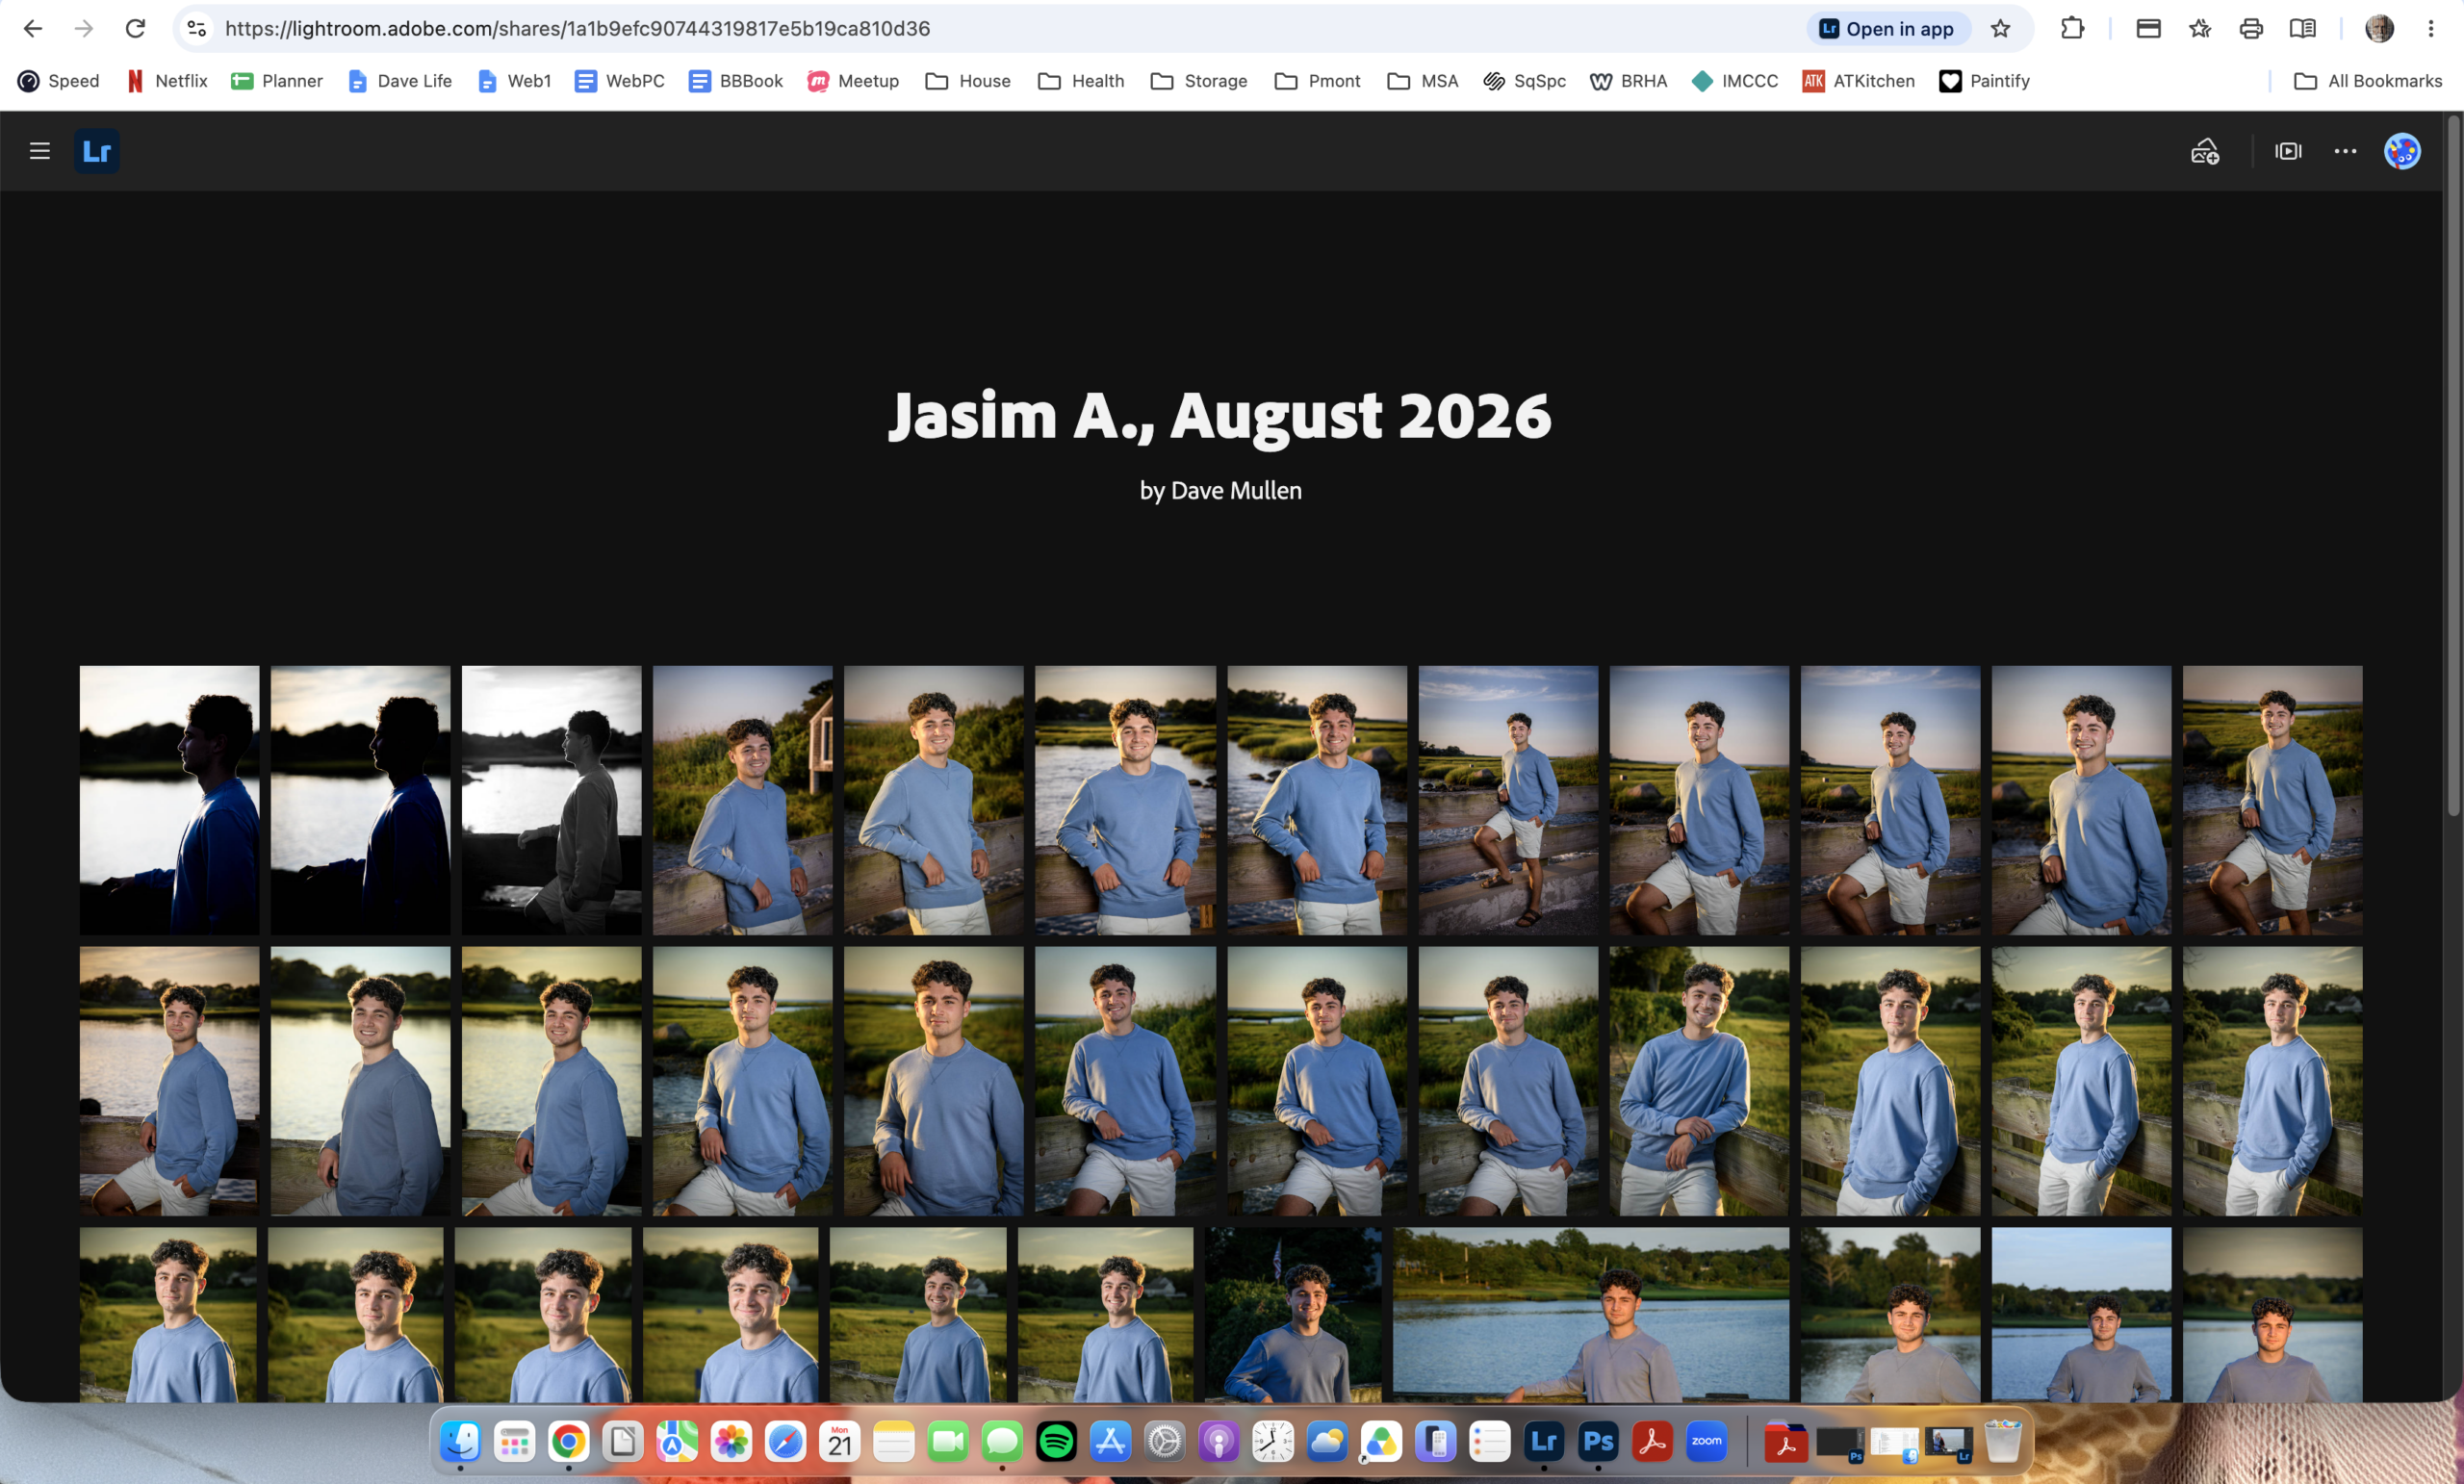Open Spotify from the dock
This screenshot has width=2464, height=1484.
(x=1056, y=1442)
